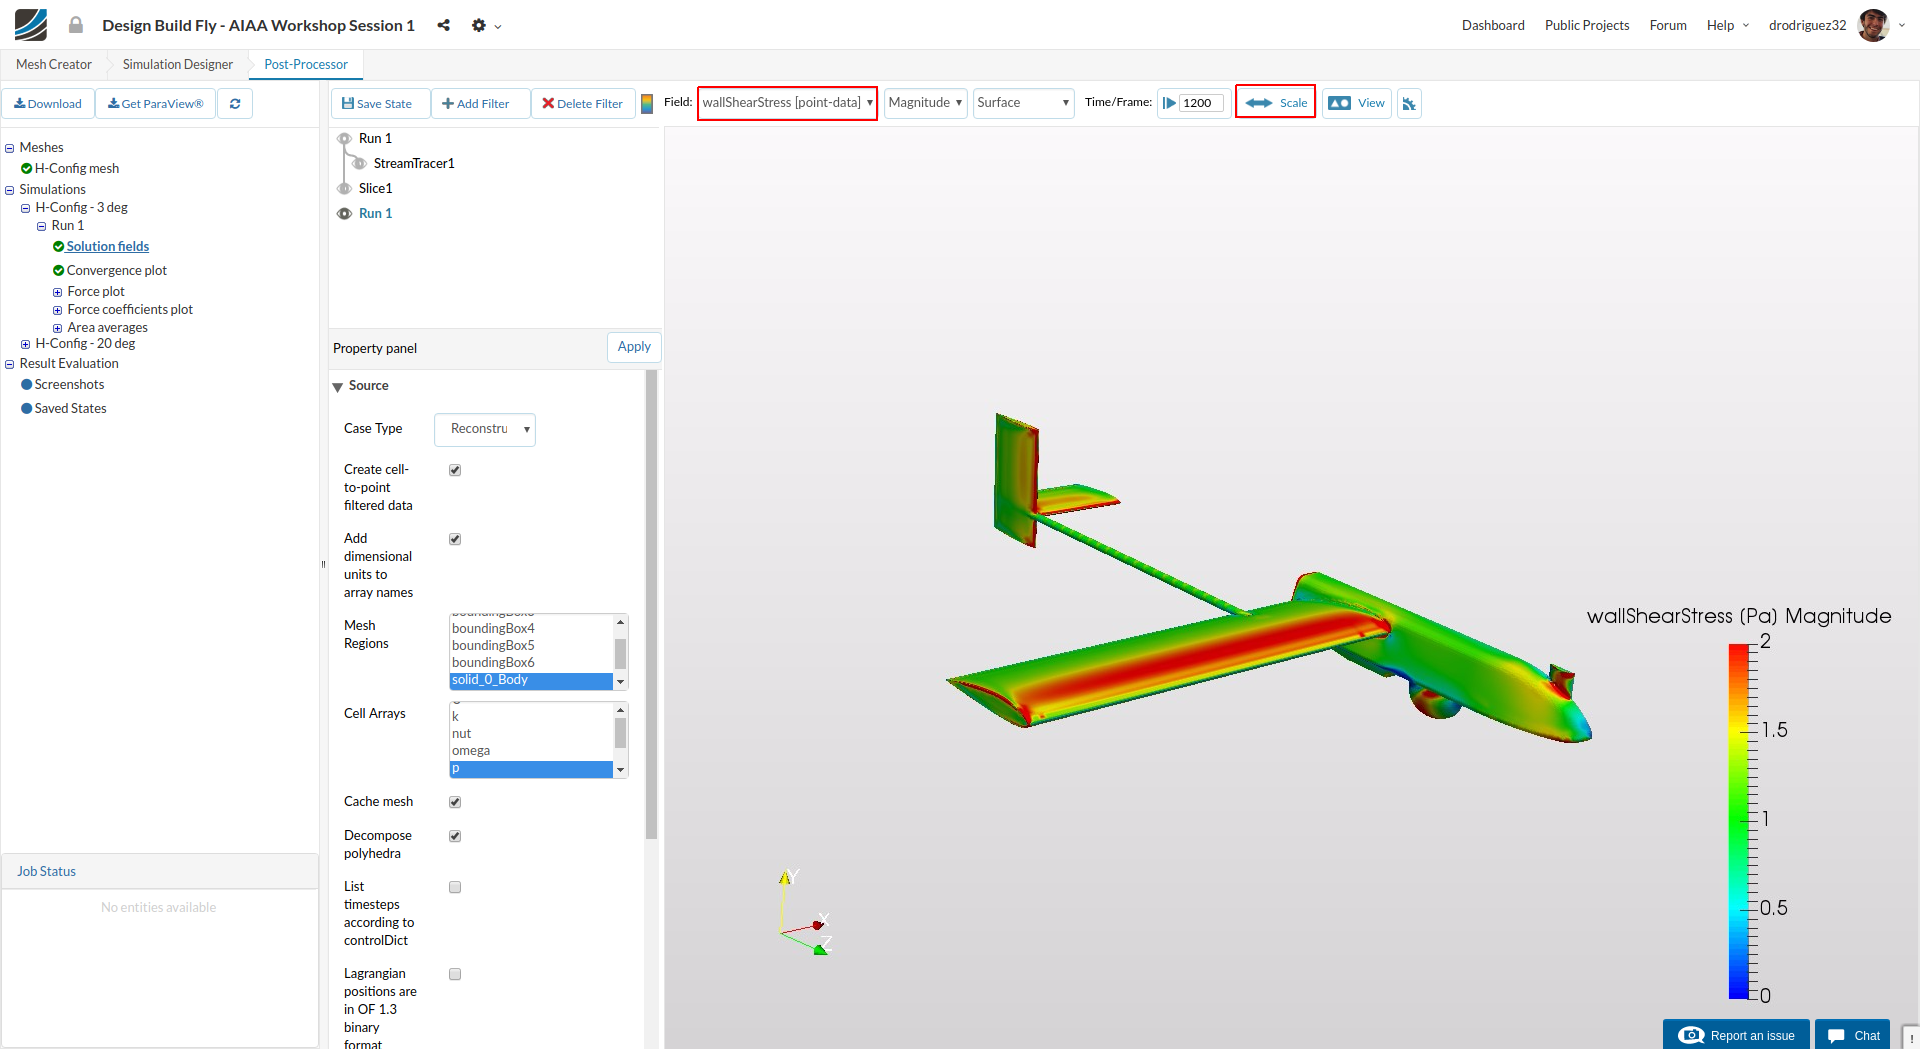Click the share project icon
The image size is (1920, 1049).
pos(443,25)
